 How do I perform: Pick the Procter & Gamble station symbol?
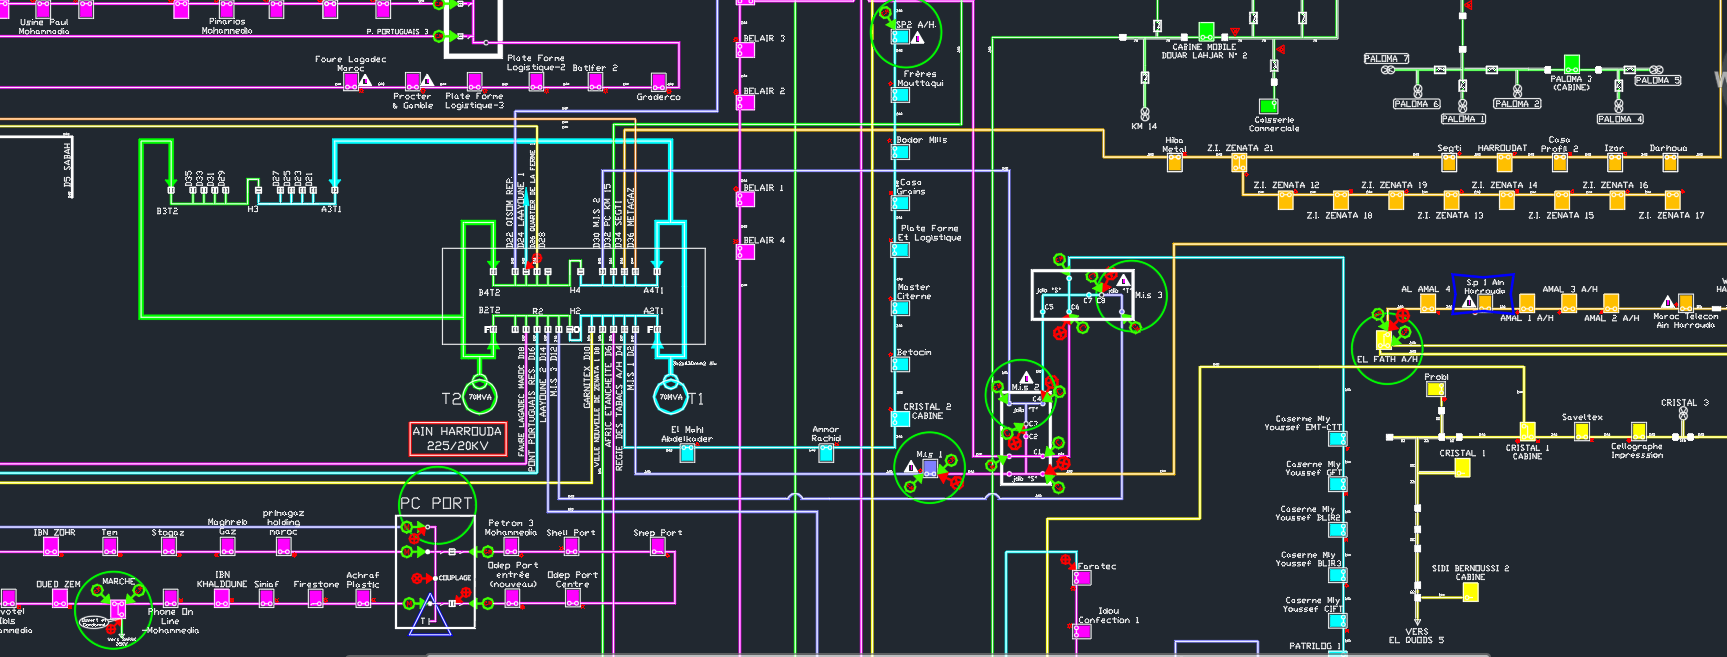click(412, 81)
